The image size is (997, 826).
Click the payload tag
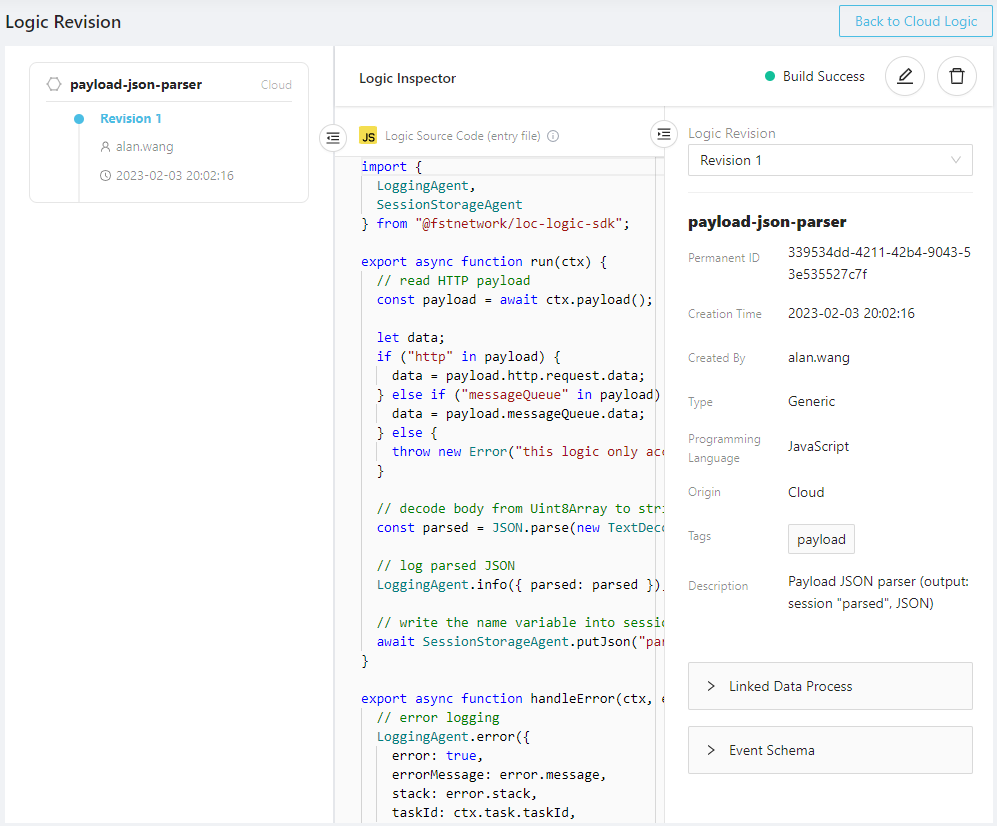tap(821, 539)
